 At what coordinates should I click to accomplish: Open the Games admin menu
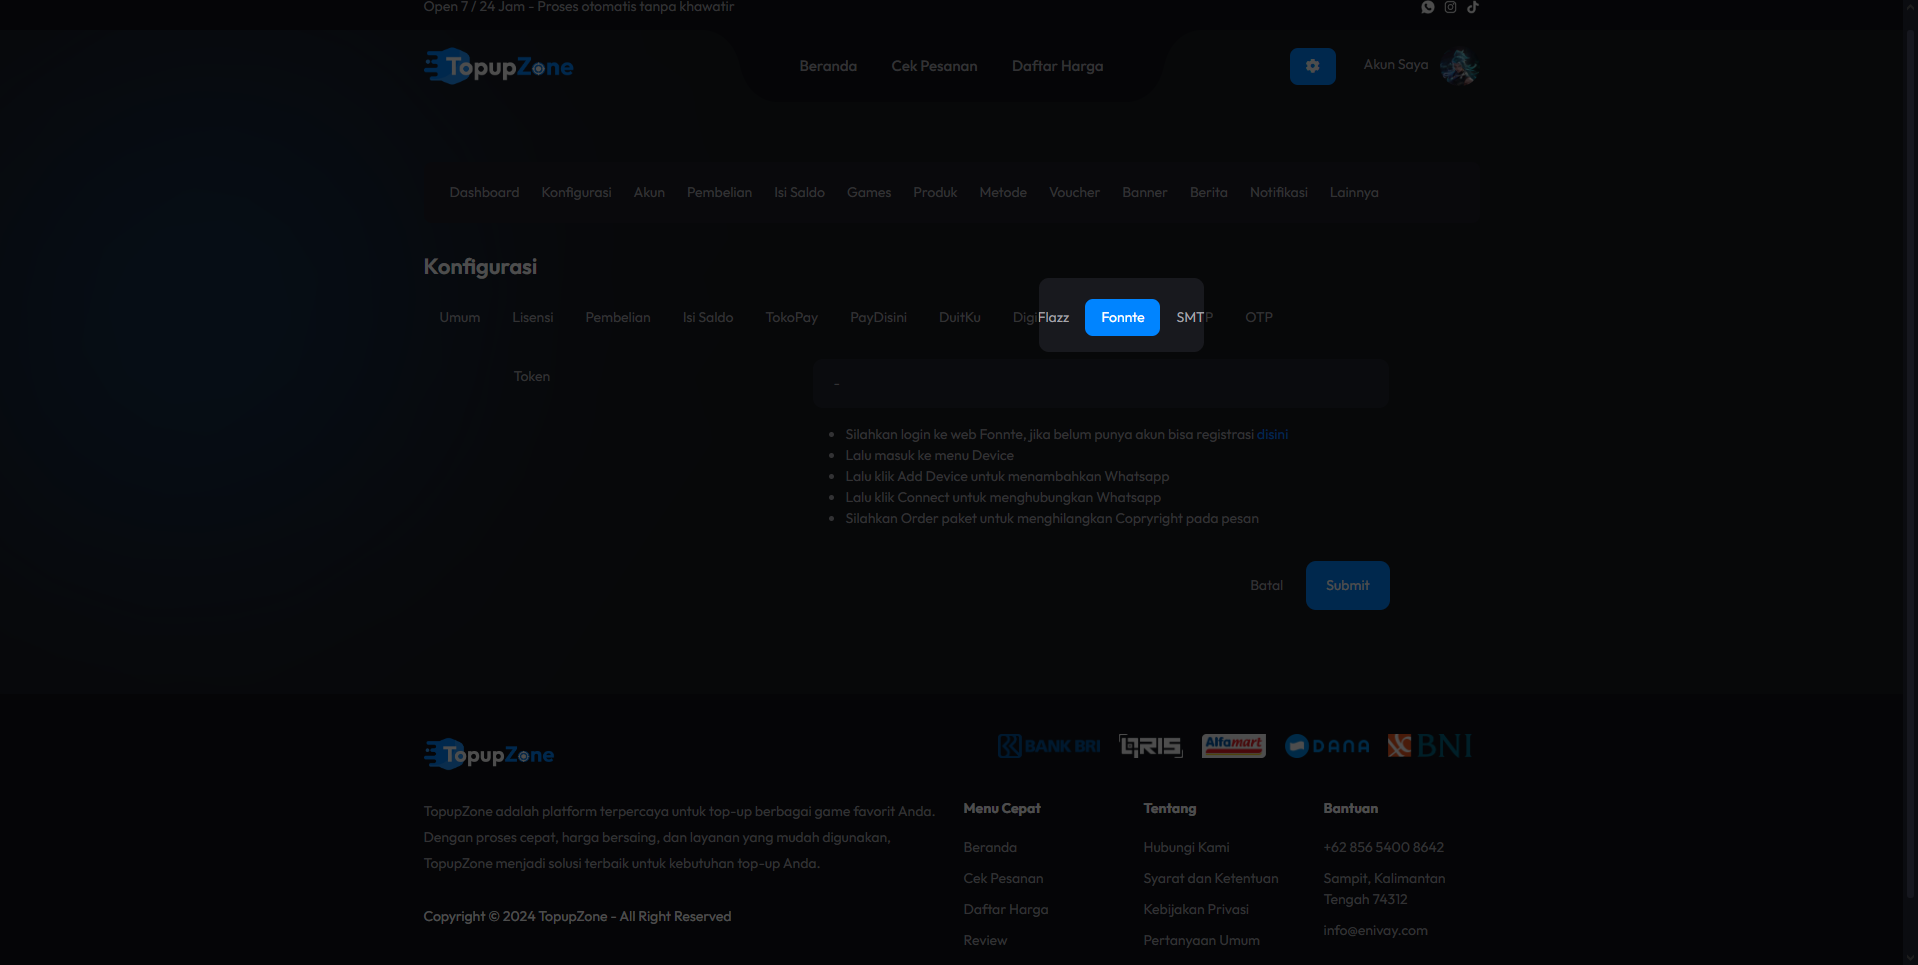(869, 192)
